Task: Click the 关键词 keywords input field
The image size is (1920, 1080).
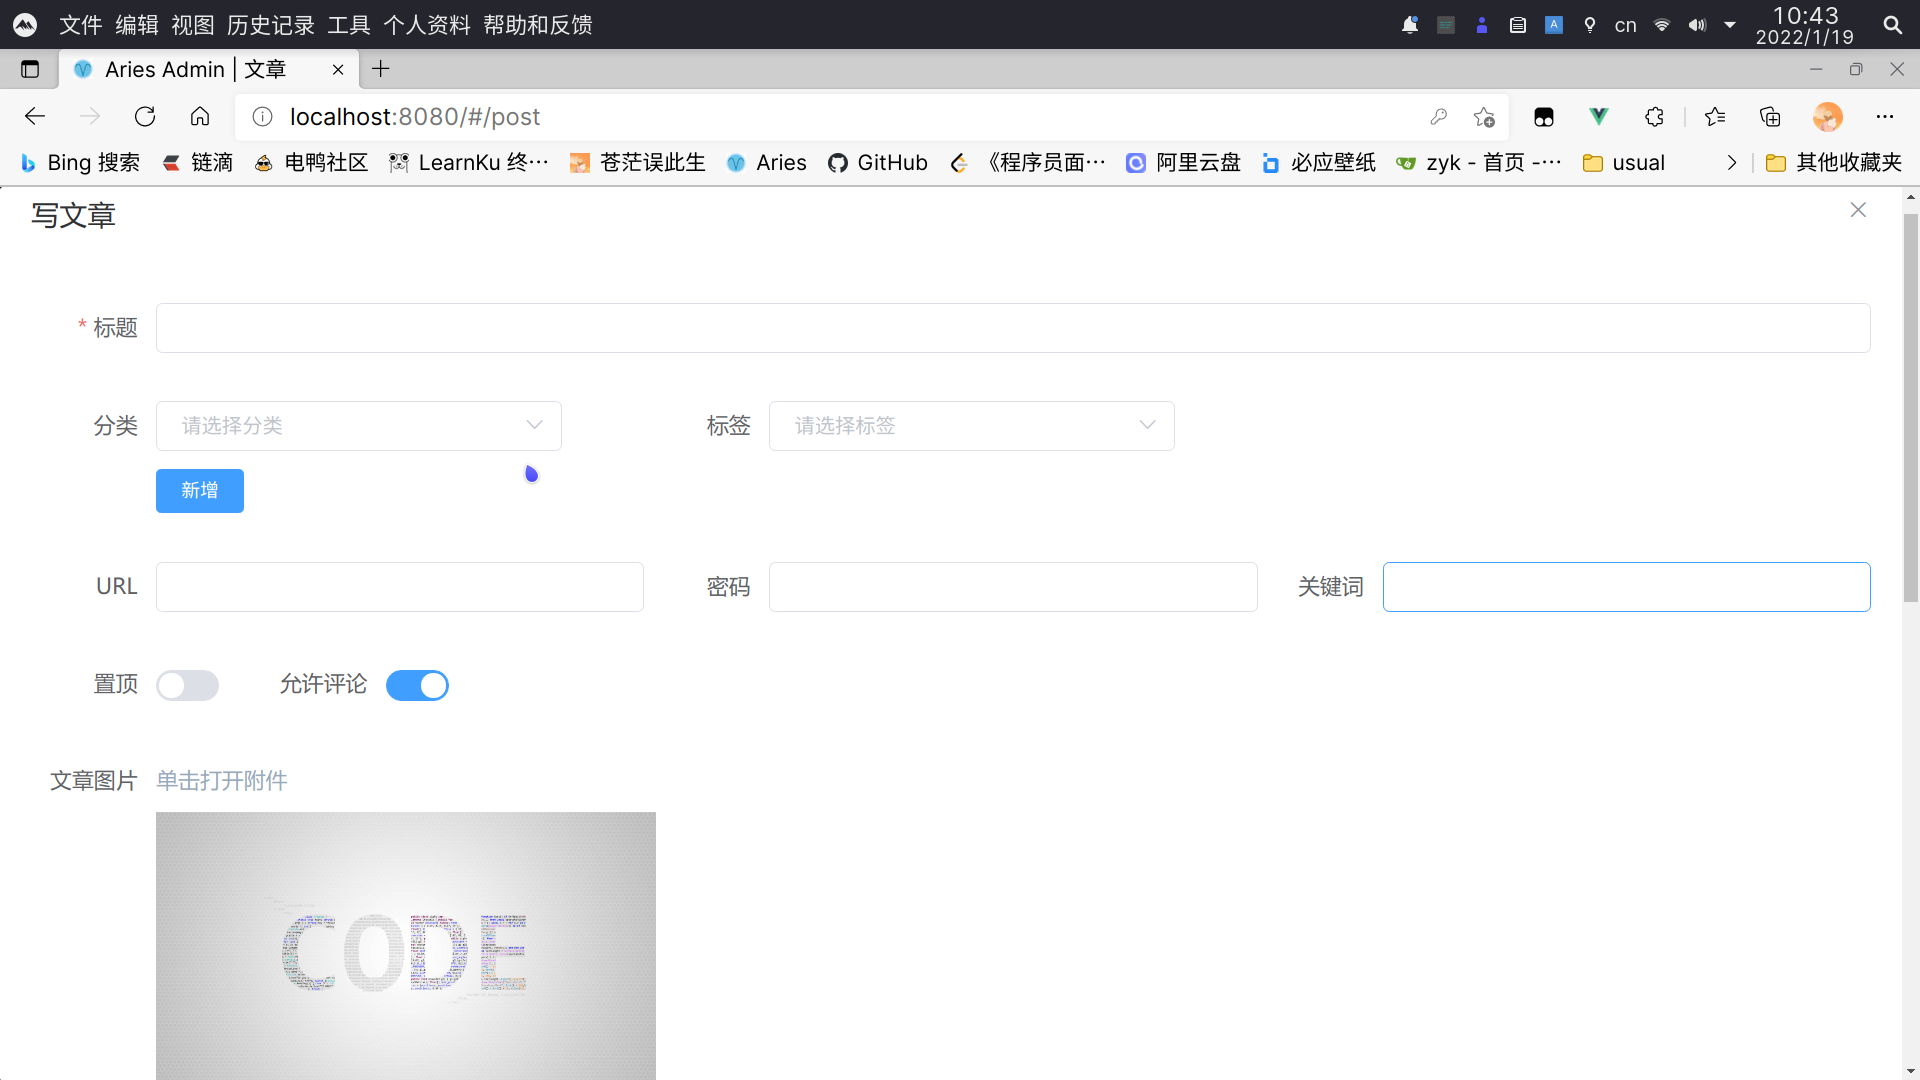Action: (1626, 587)
